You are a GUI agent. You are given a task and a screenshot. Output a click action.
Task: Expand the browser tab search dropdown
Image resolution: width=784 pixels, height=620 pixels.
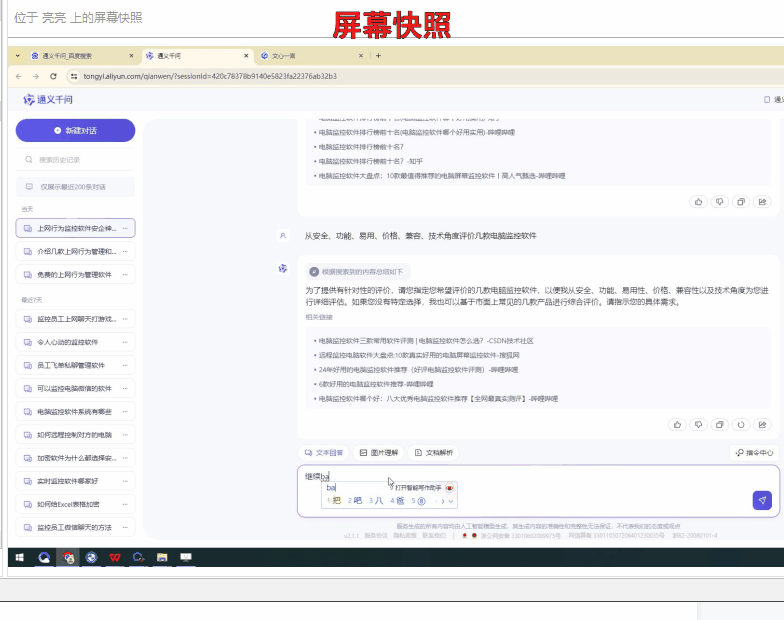coord(18,56)
